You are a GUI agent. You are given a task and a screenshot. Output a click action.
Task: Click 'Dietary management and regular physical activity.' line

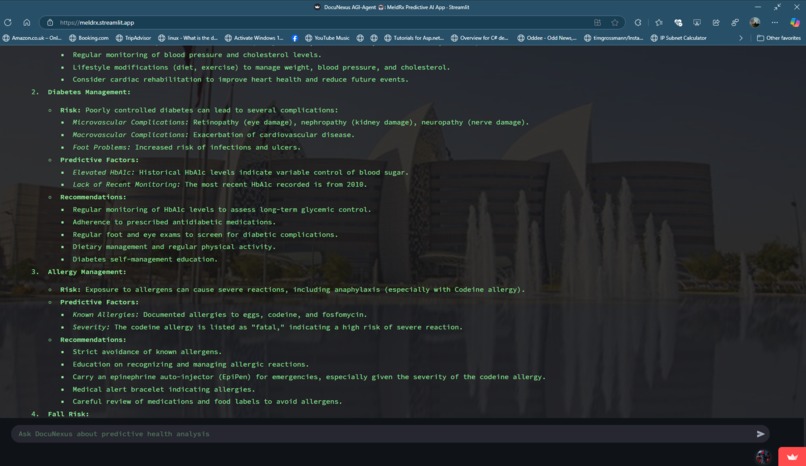pos(174,247)
